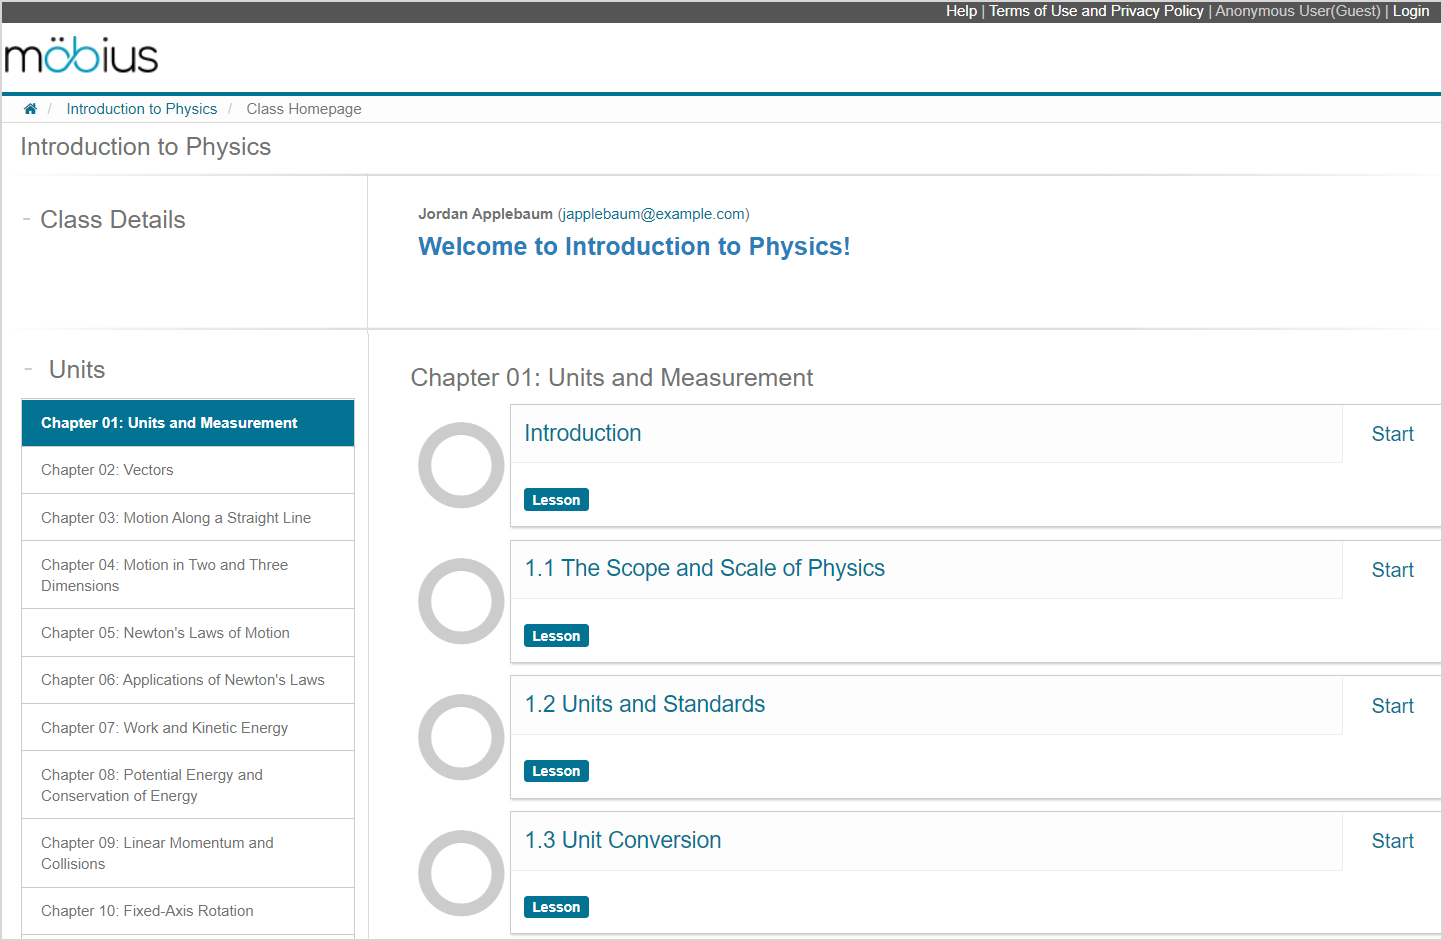Click Lesson badge under Introduction
The image size is (1443, 941).
(x=556, y=500)
